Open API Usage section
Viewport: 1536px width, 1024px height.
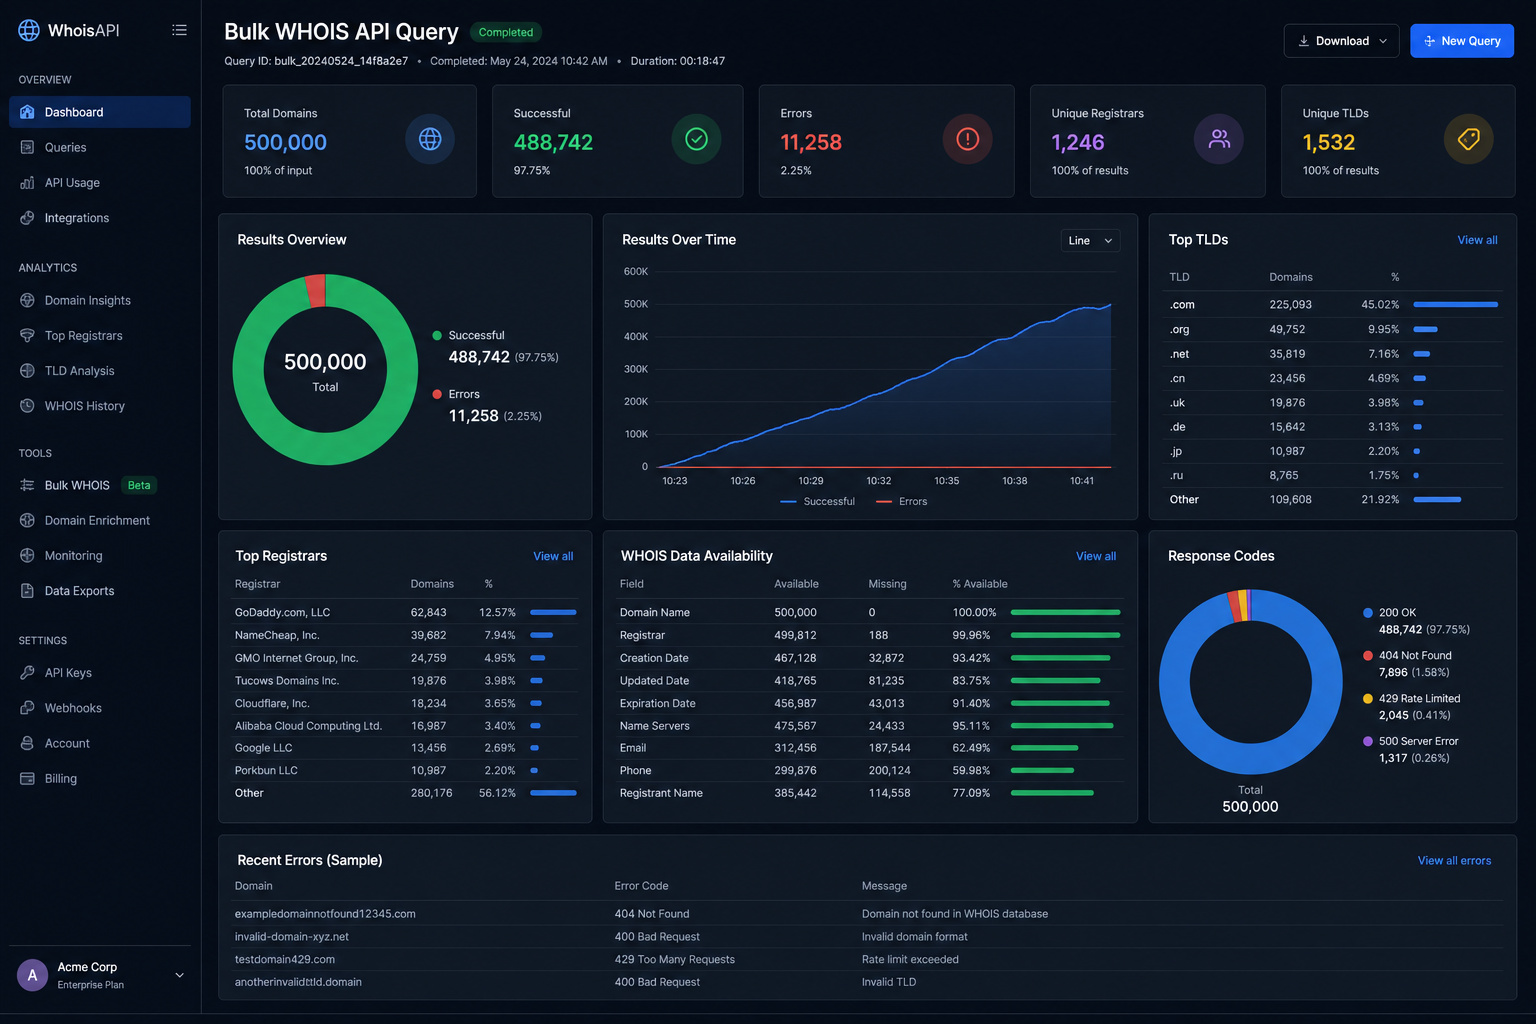click(x=72, y=183)
